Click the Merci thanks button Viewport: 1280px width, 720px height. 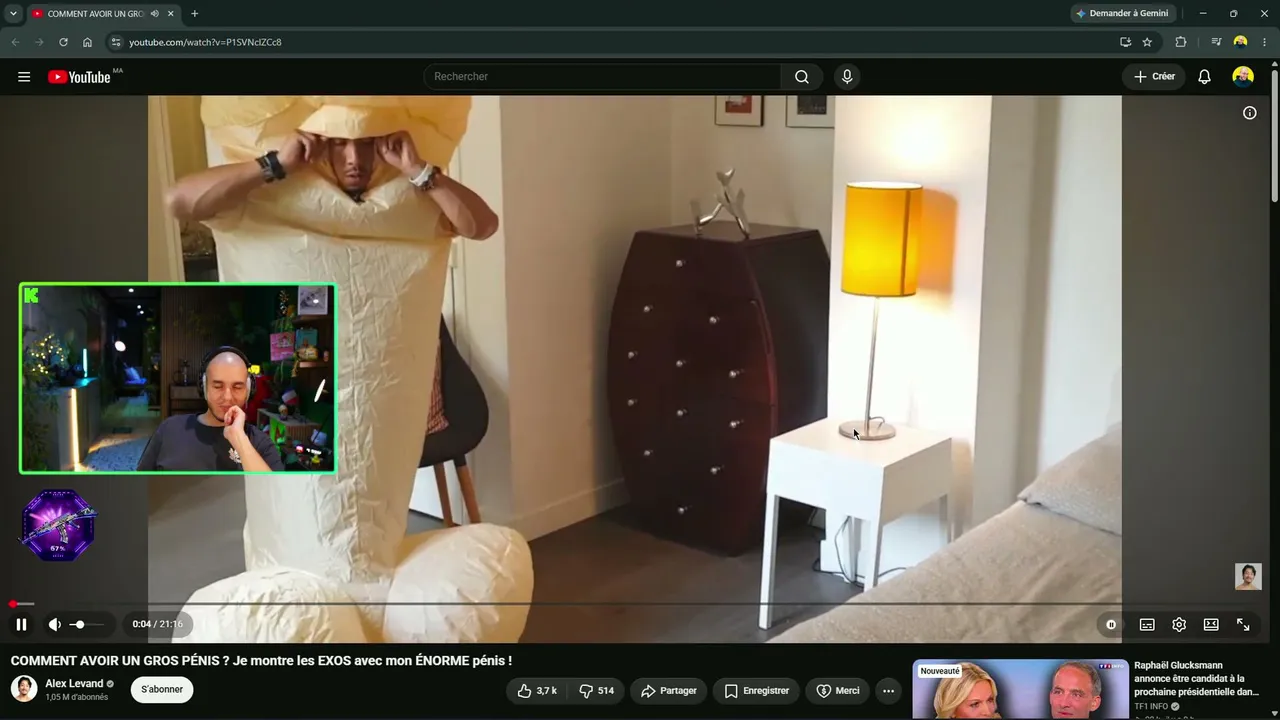coord(838,691)
